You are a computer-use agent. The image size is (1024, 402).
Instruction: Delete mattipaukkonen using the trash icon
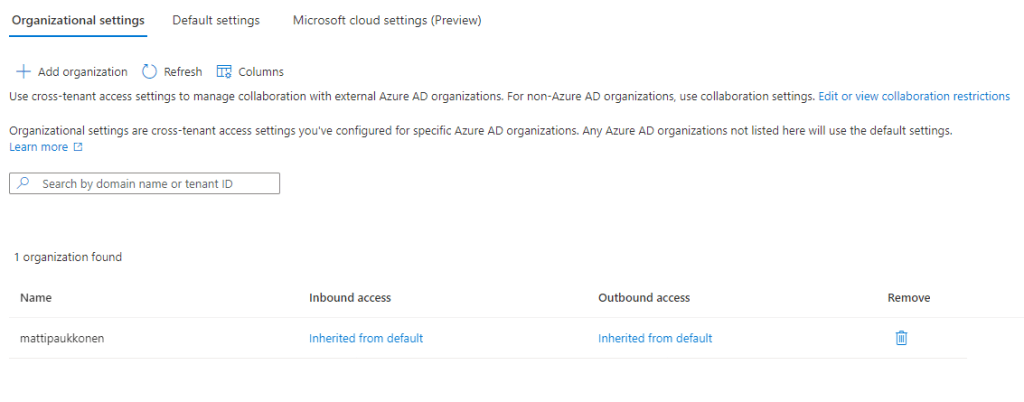point(901,338)
